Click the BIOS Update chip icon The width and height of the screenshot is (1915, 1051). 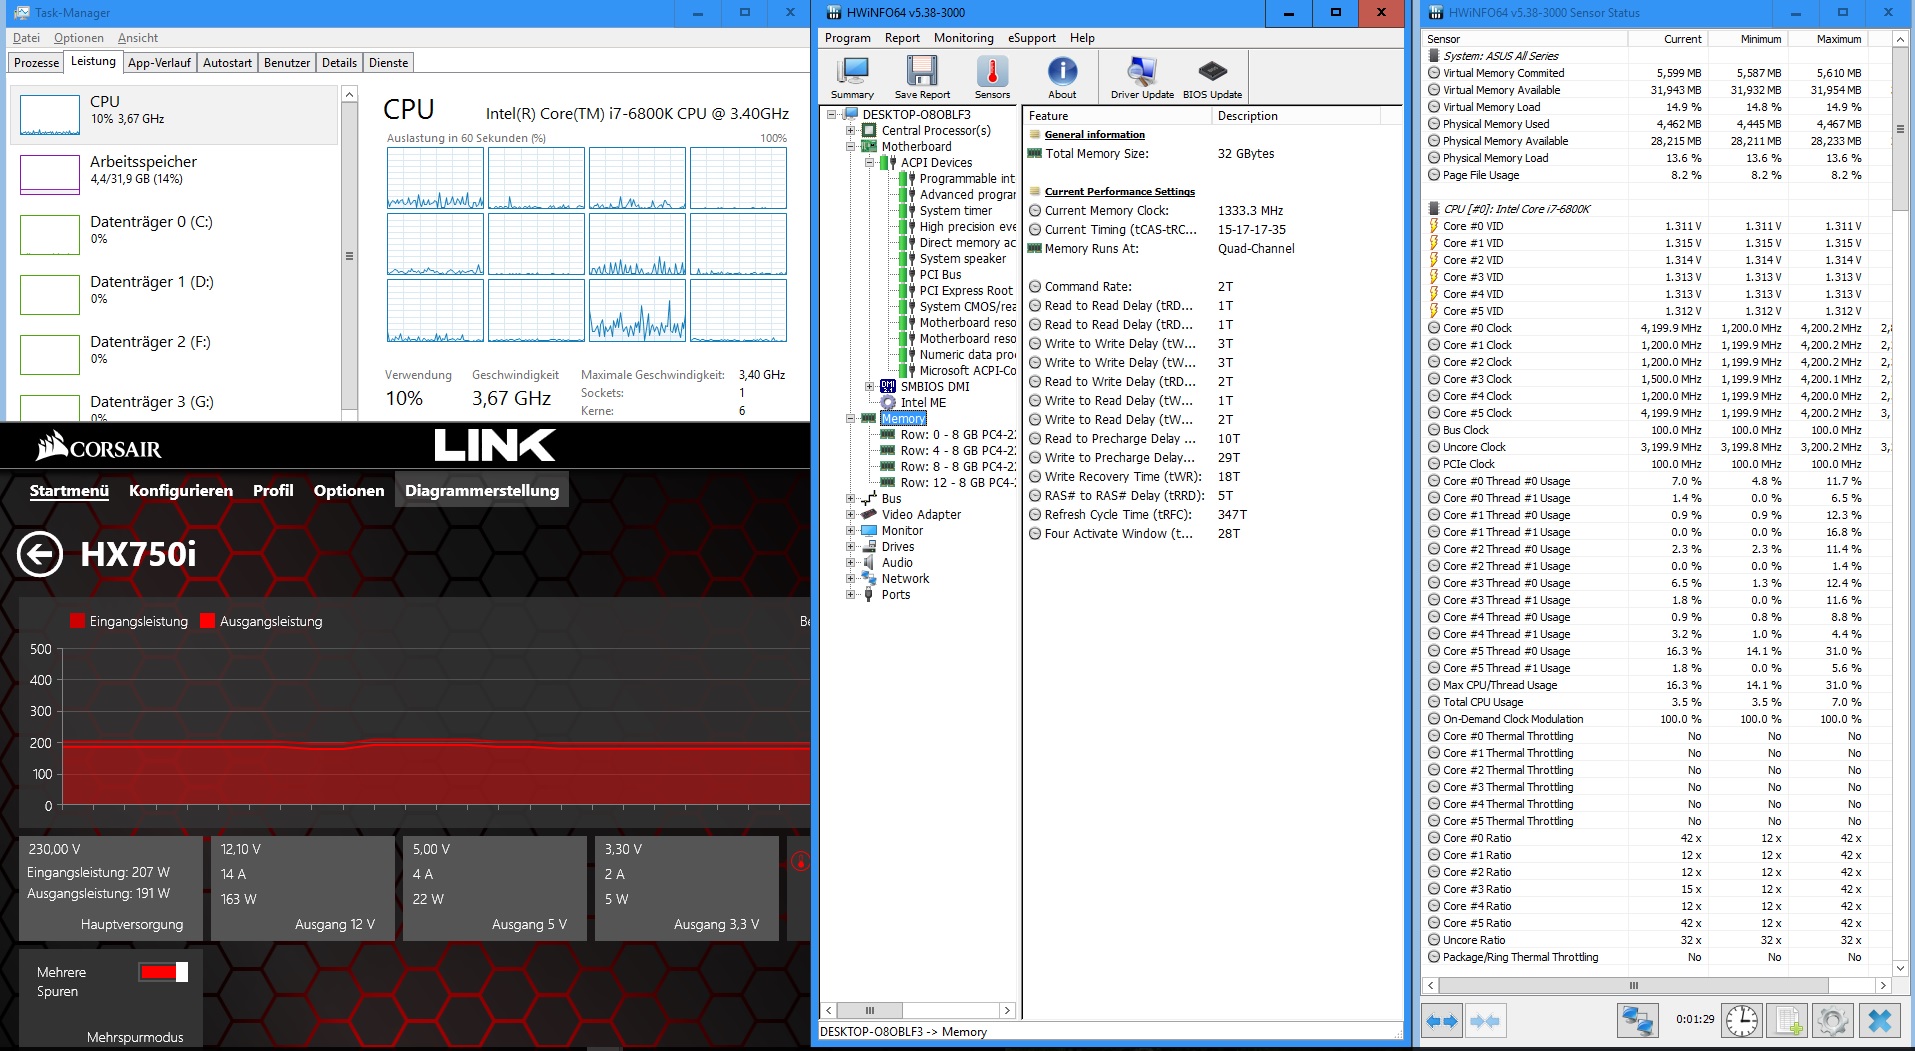click(1212, 77)
